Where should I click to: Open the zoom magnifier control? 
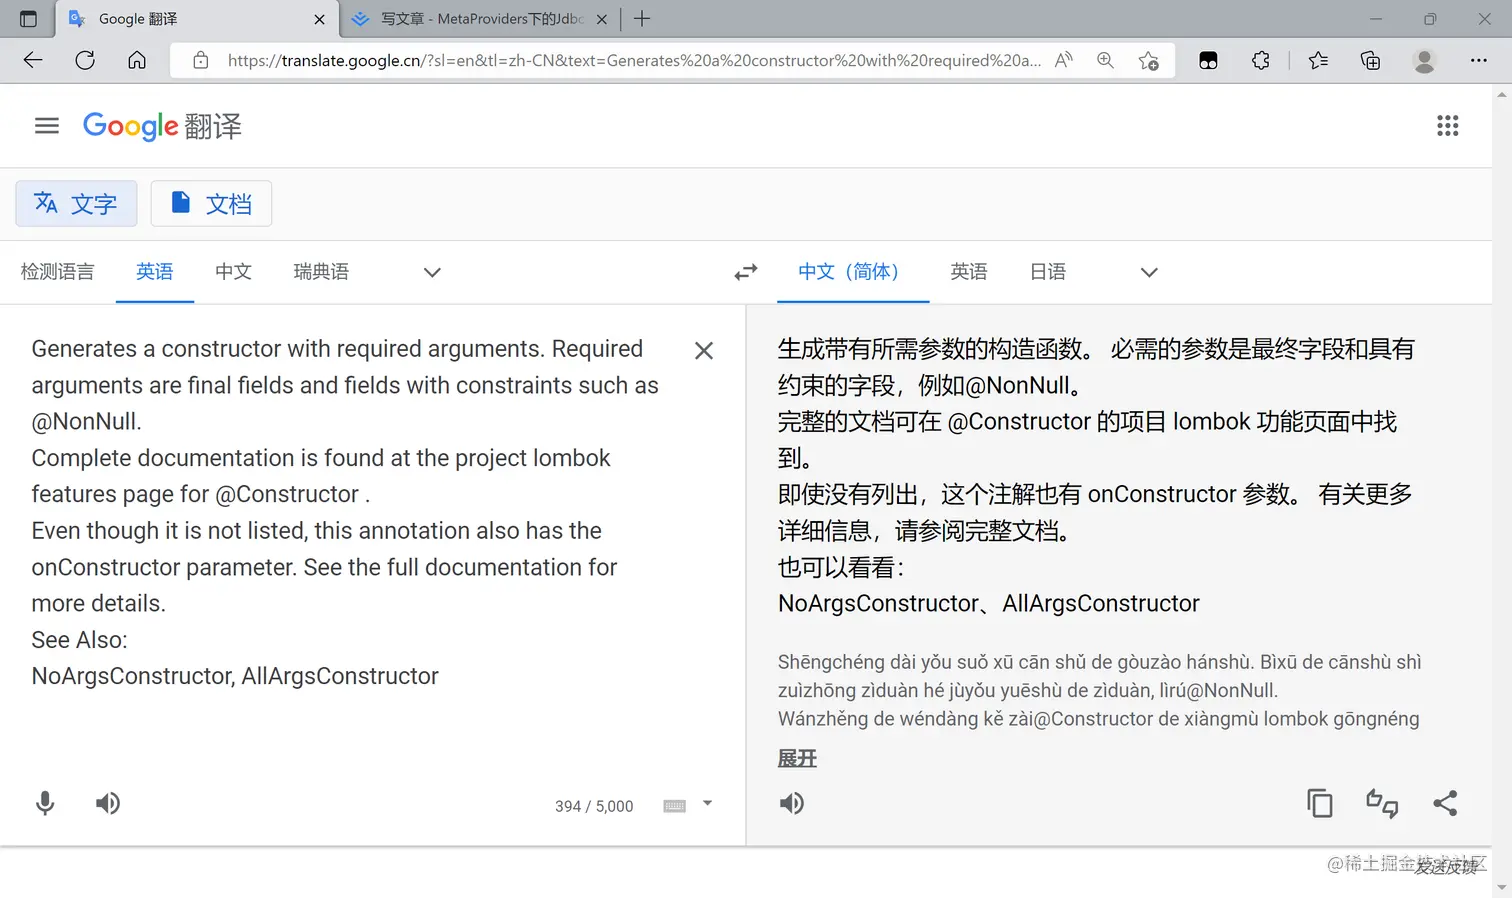(x=1105, y=60)
